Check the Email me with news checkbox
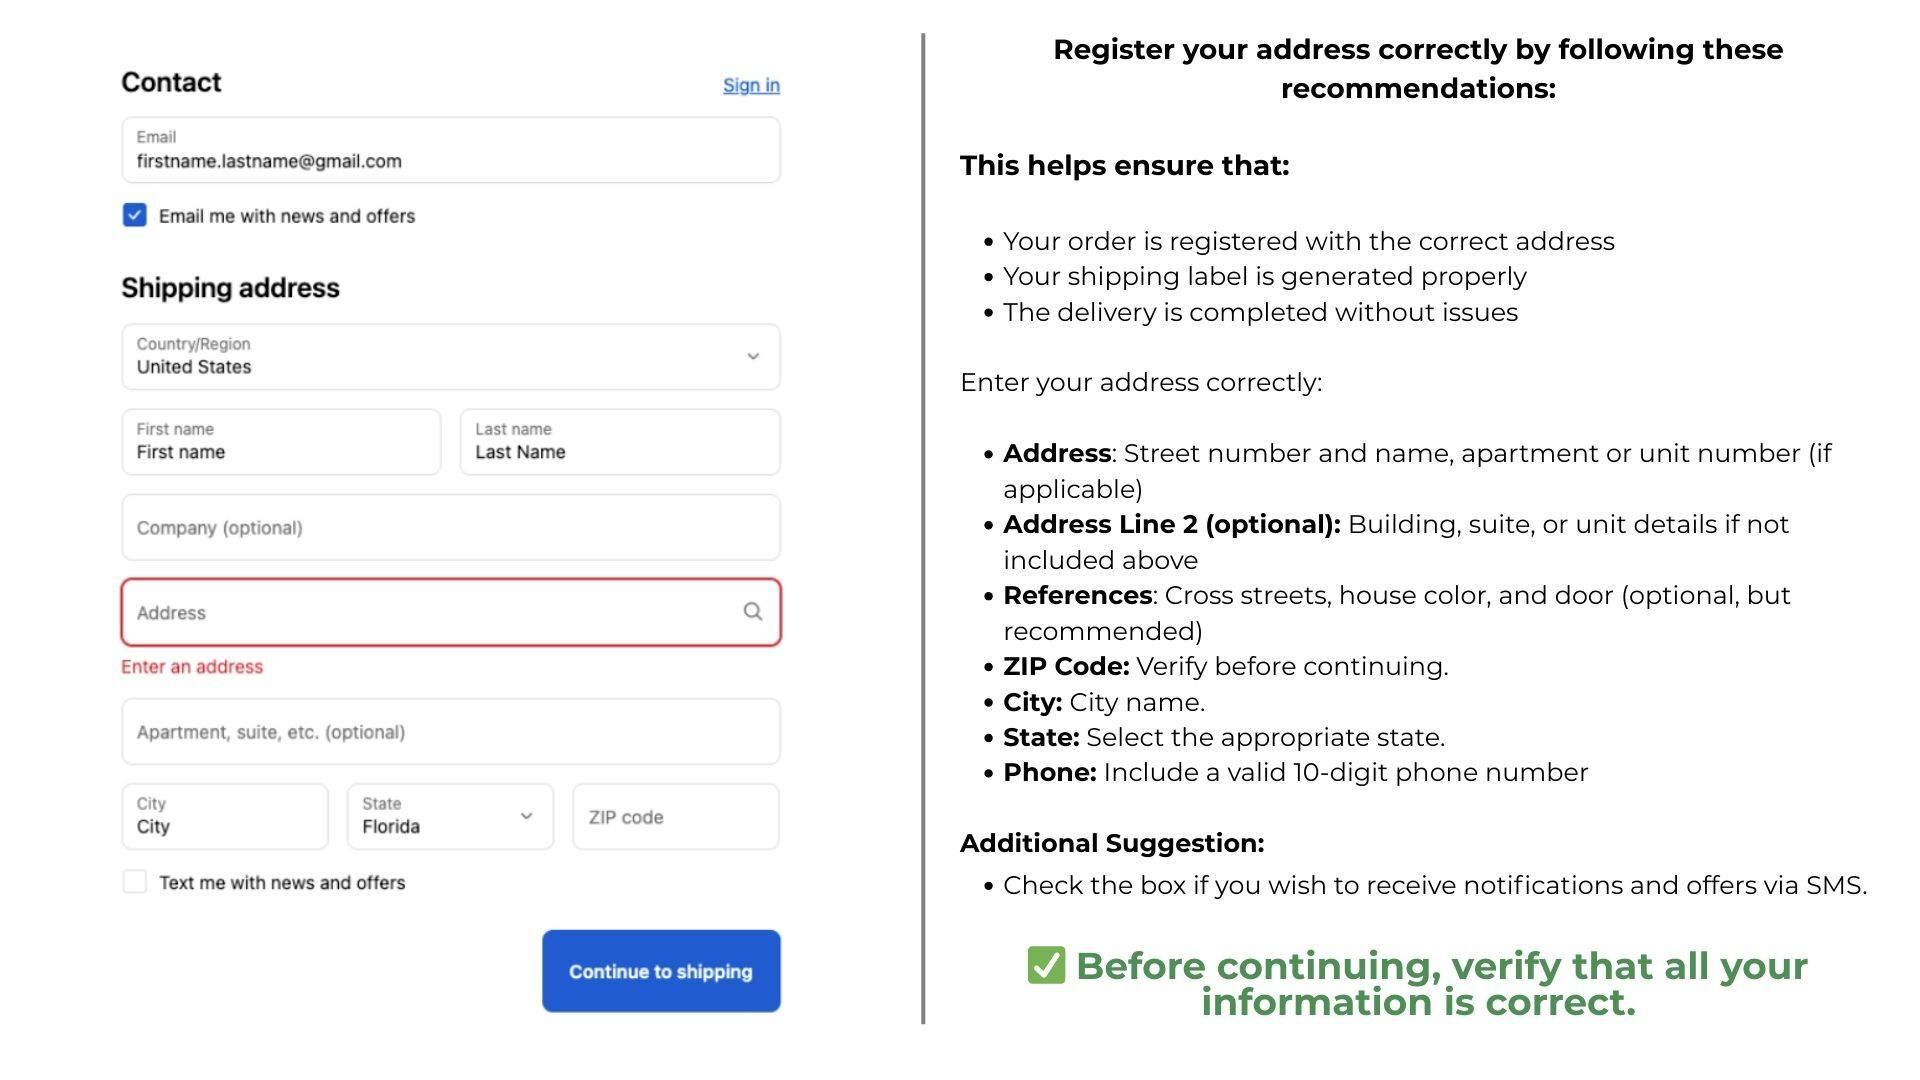The height and width of the screenshot is (1080, 1920). tap(135, 216)
